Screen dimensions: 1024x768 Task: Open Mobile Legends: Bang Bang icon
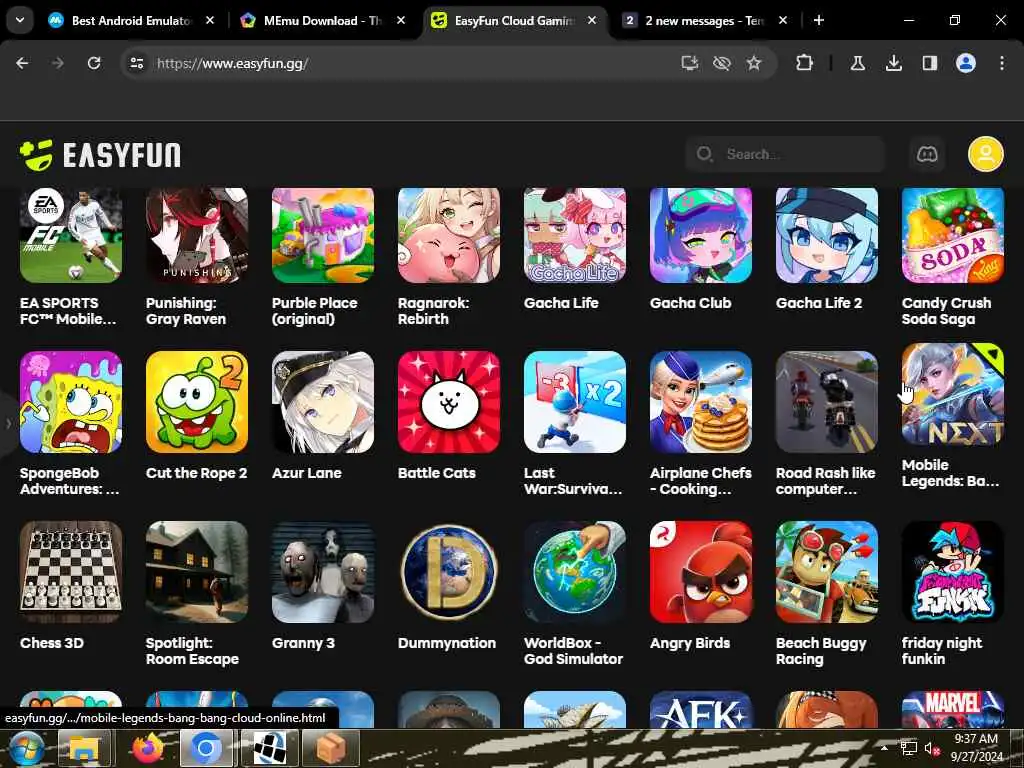pyautogui.click(x=953, y=394)
